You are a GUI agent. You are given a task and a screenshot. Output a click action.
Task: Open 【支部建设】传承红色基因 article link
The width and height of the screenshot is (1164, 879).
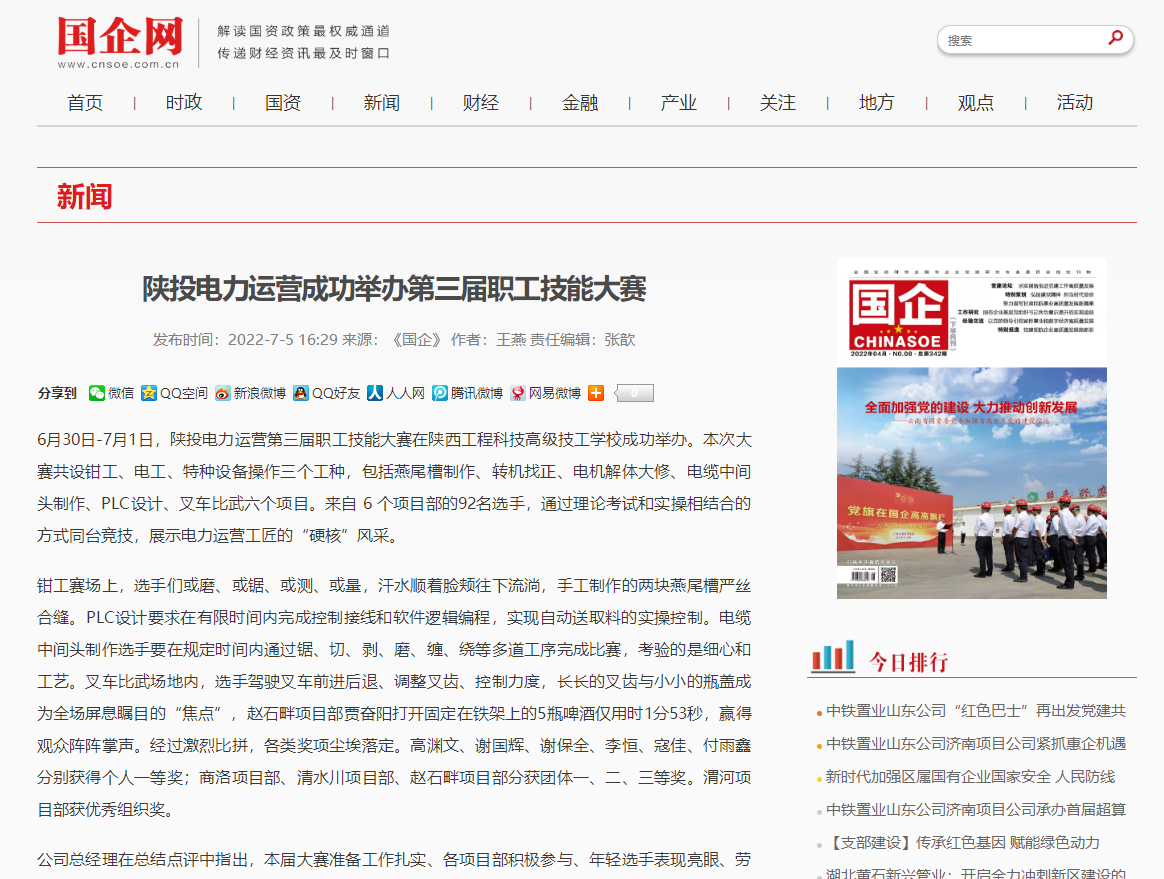click(964, 843)
